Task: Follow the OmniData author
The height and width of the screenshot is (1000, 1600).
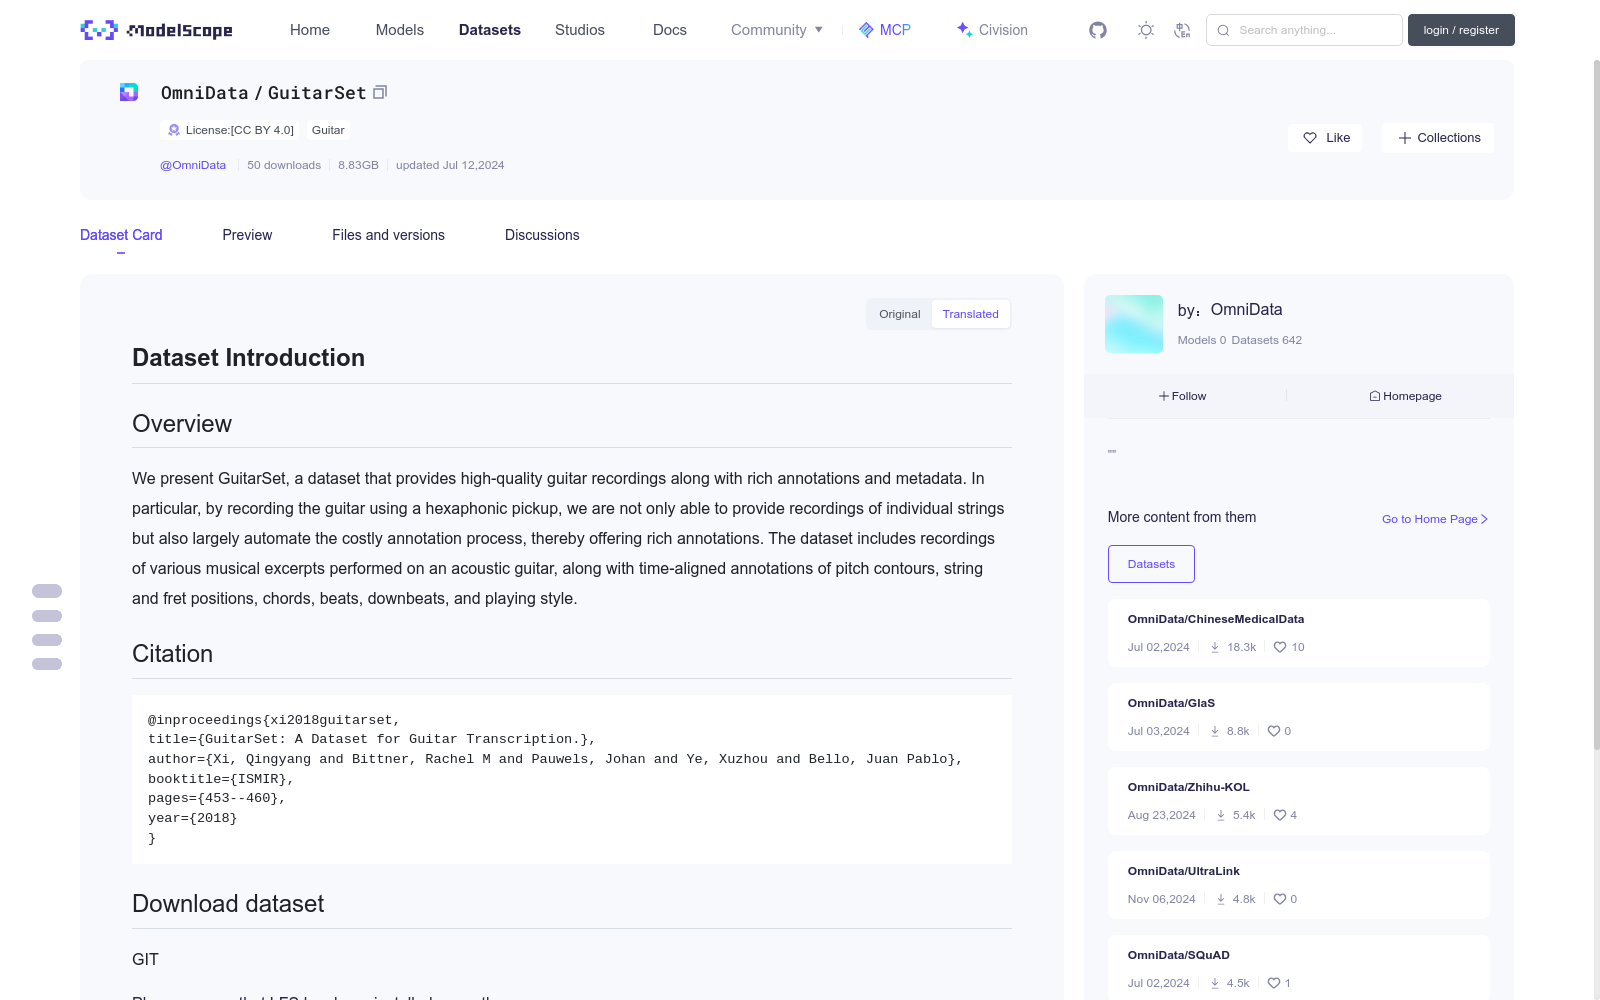Action: 1183,396
